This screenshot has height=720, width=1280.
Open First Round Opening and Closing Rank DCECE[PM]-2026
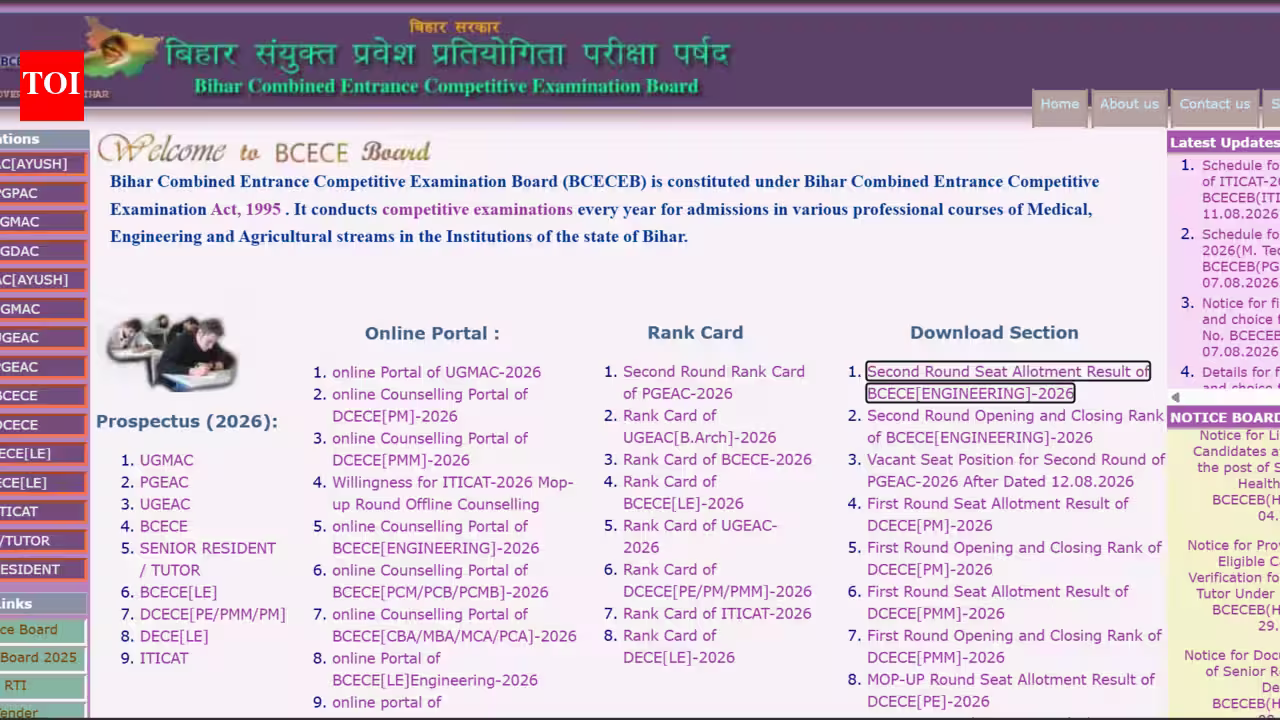coord(1014,558)
